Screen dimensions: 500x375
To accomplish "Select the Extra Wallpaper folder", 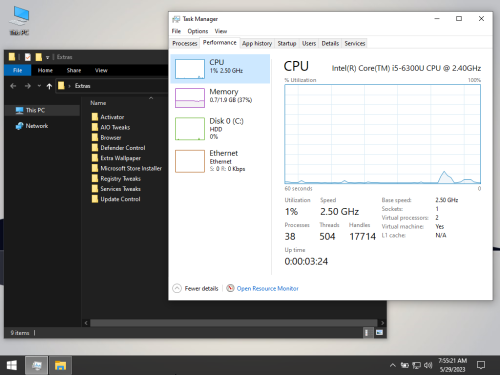I will [x=116, y=158].
